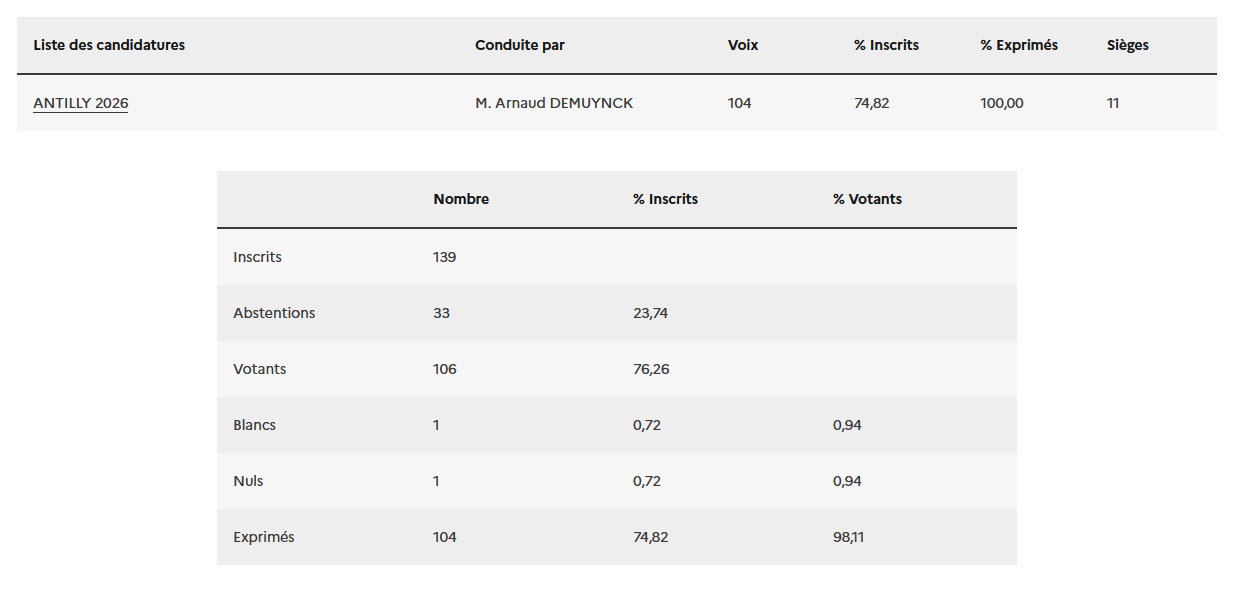Click the 76,26 turnout percentage
Viewport: 1236px width, 589px height.
651,369
